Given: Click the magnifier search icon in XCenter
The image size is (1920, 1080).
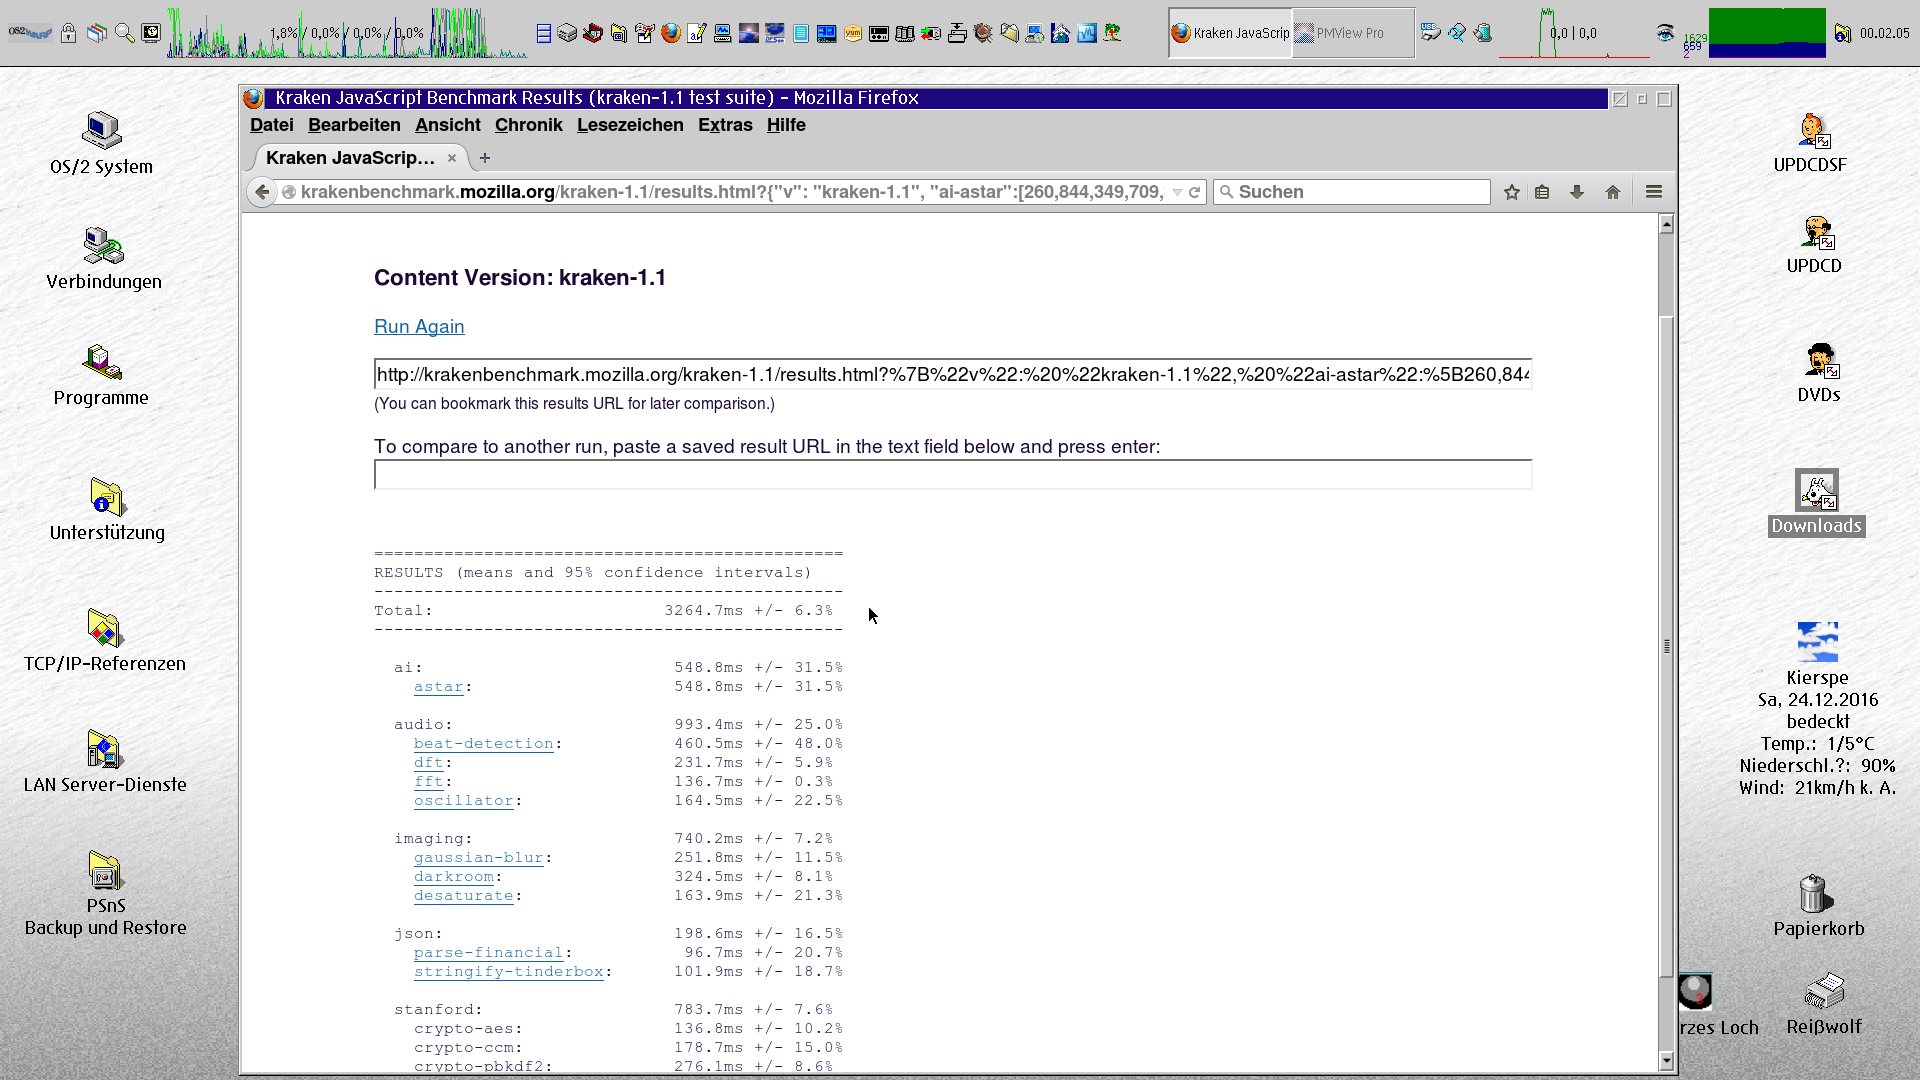Looking at the screenshot, I should 124,33.
